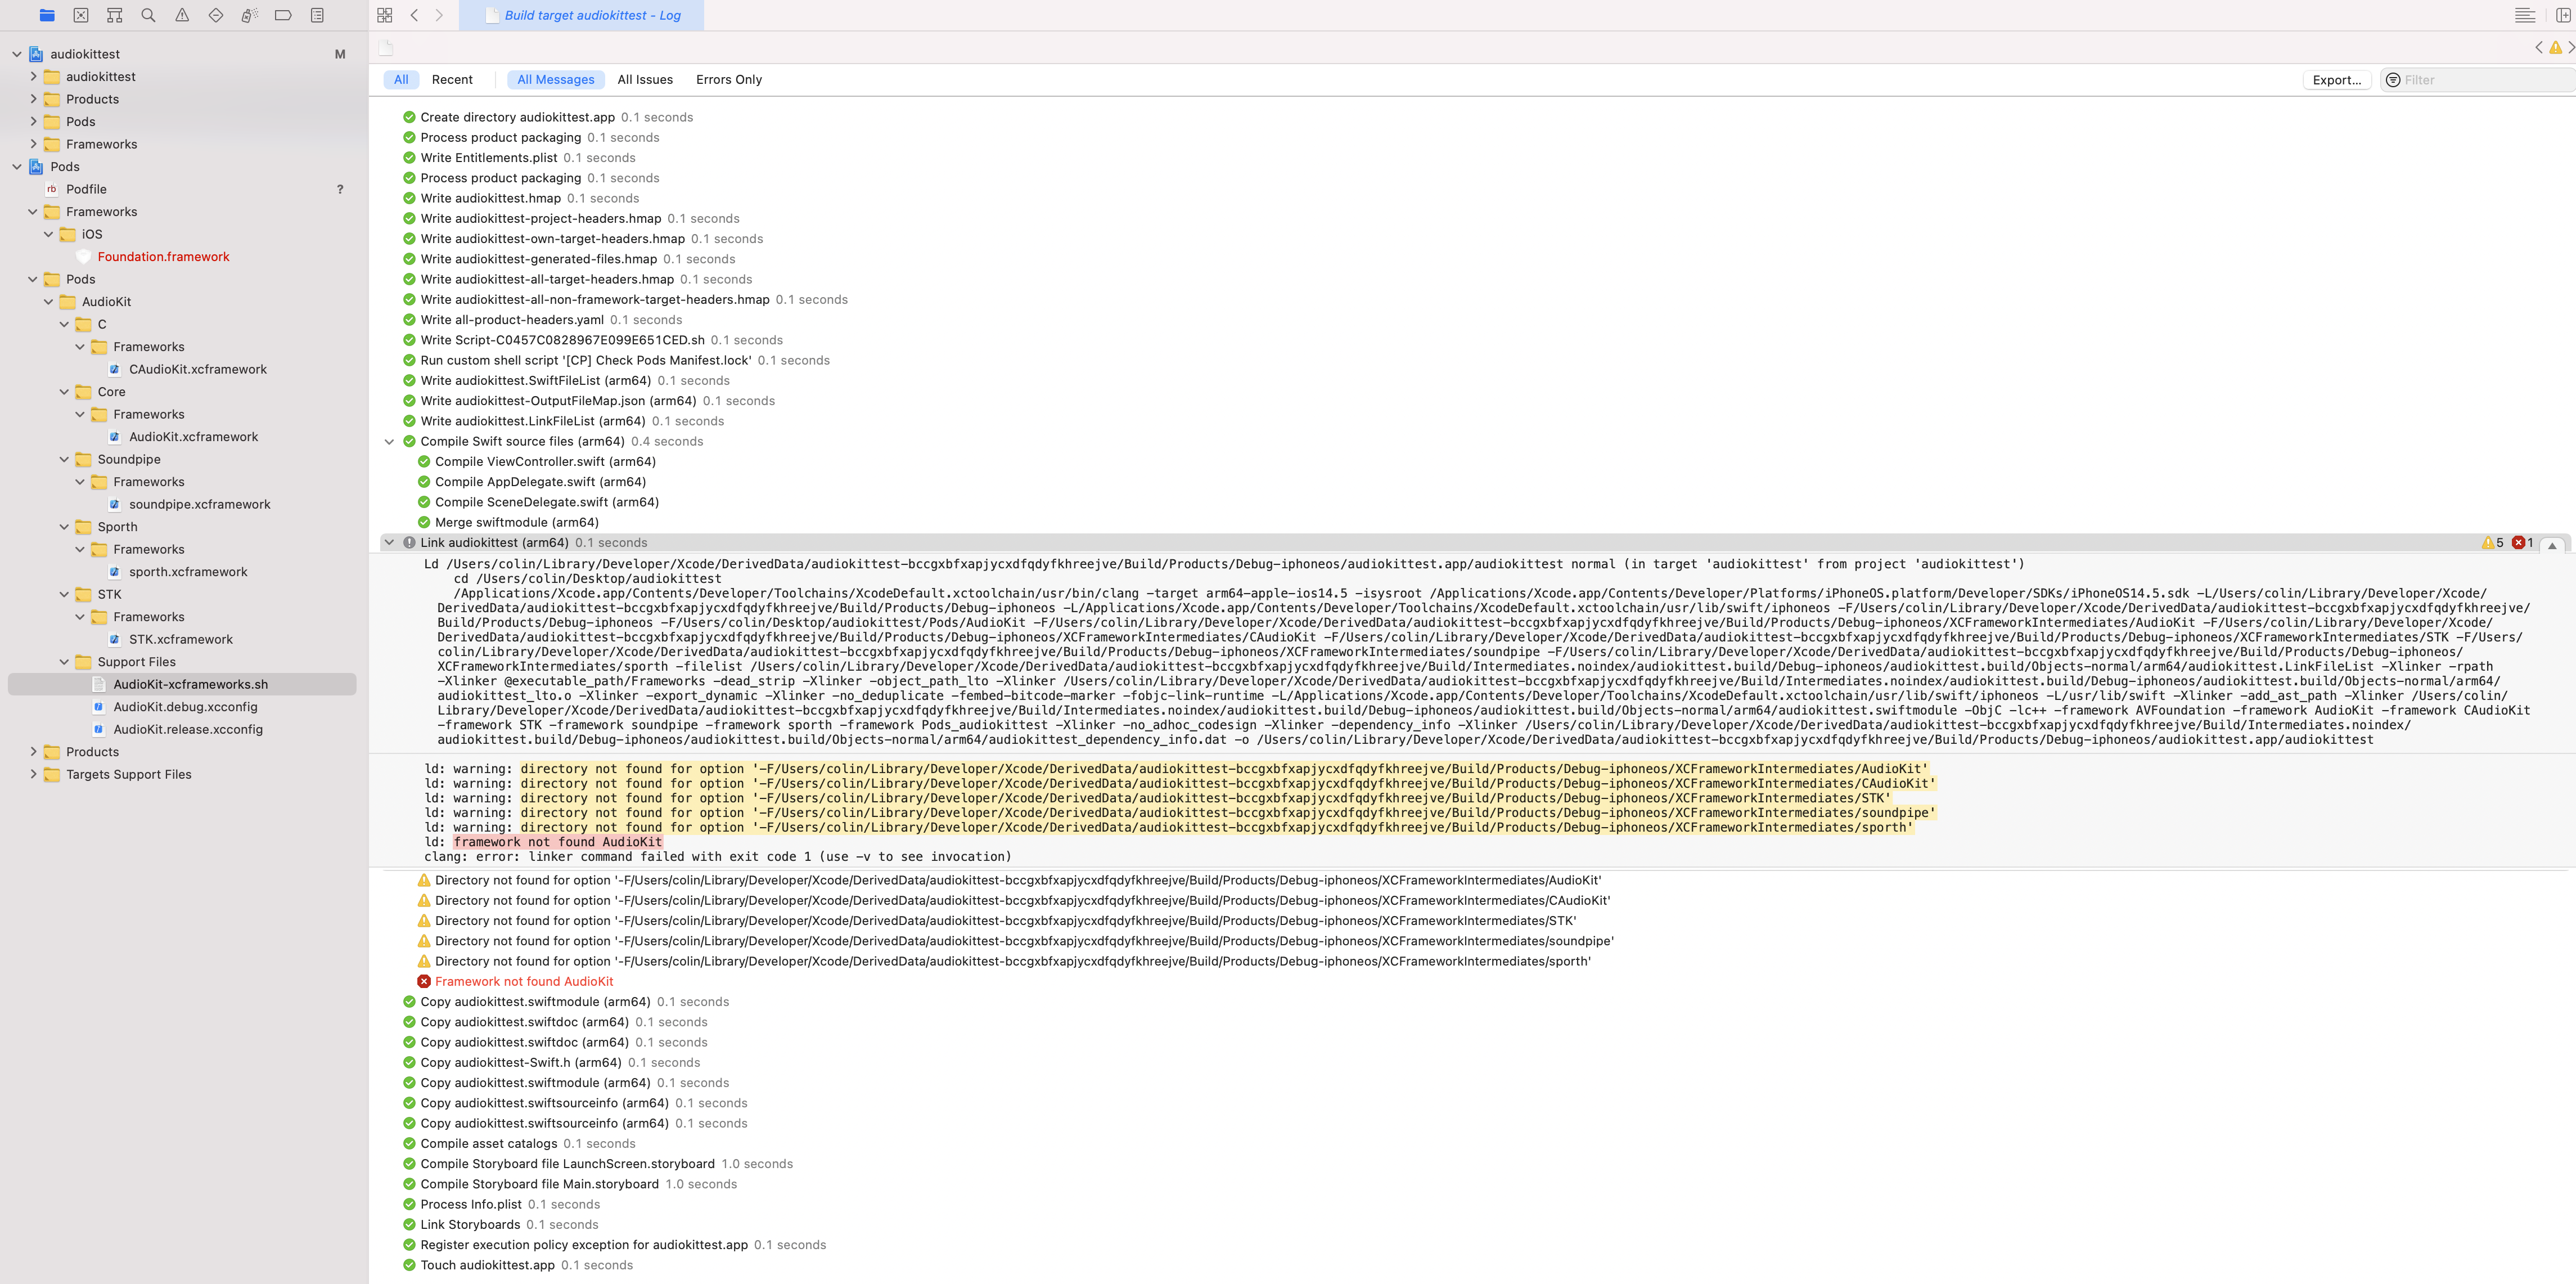Expand the Targets Support Files folder
The image size is (2576, 1284).
pos(33,775)
